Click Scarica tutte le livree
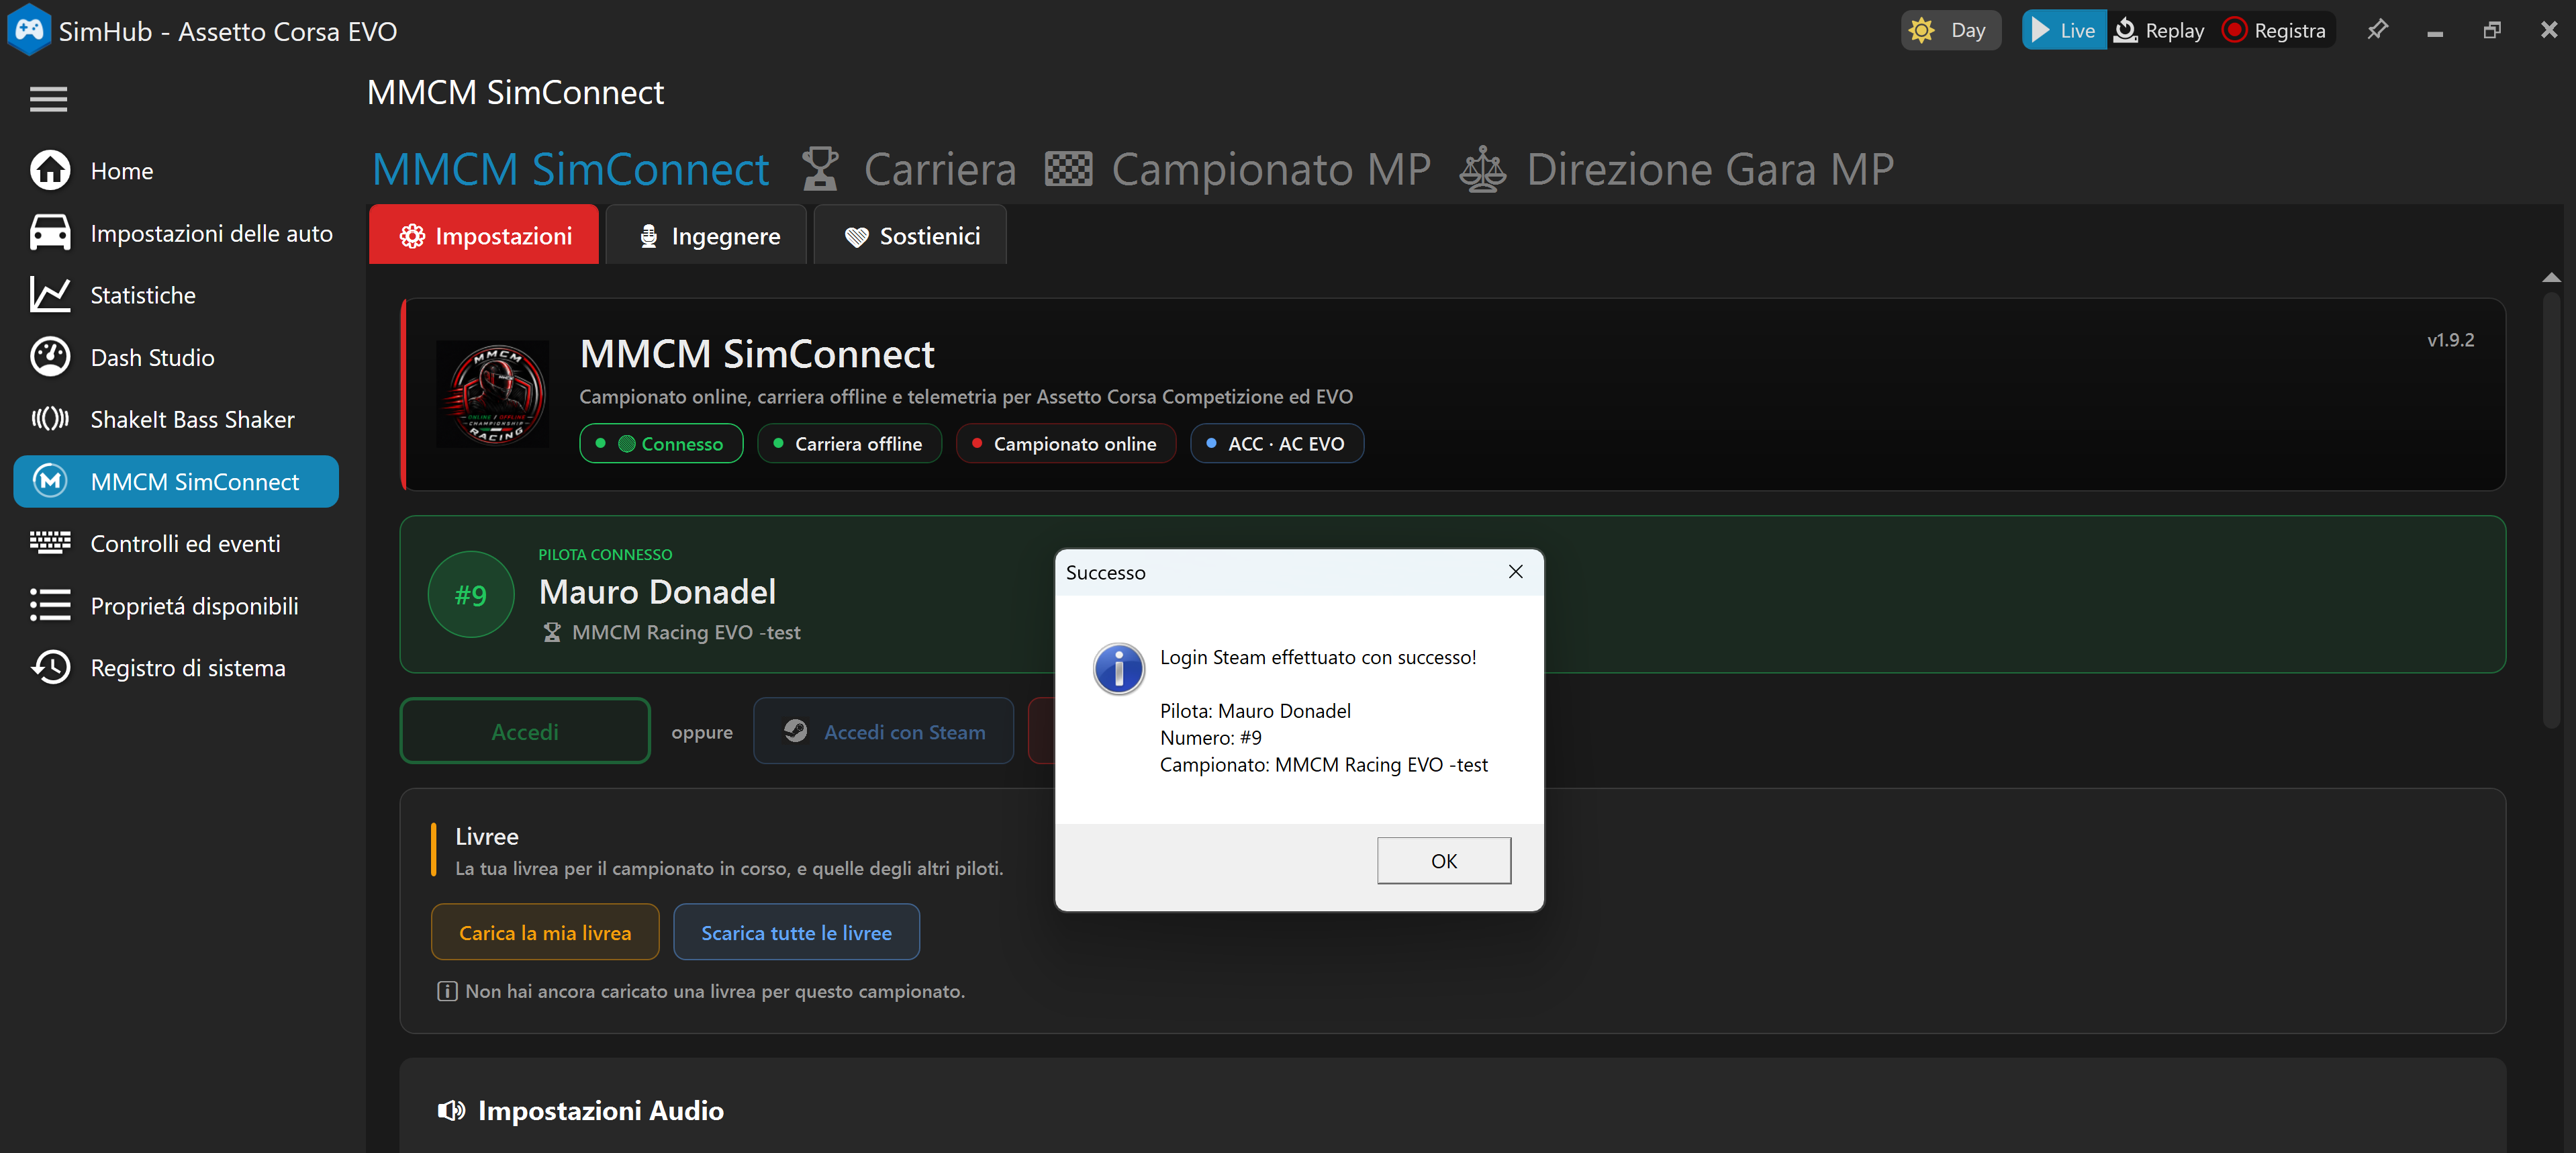Viewport: 2576px width, 1153px height. tap(796, 932)
